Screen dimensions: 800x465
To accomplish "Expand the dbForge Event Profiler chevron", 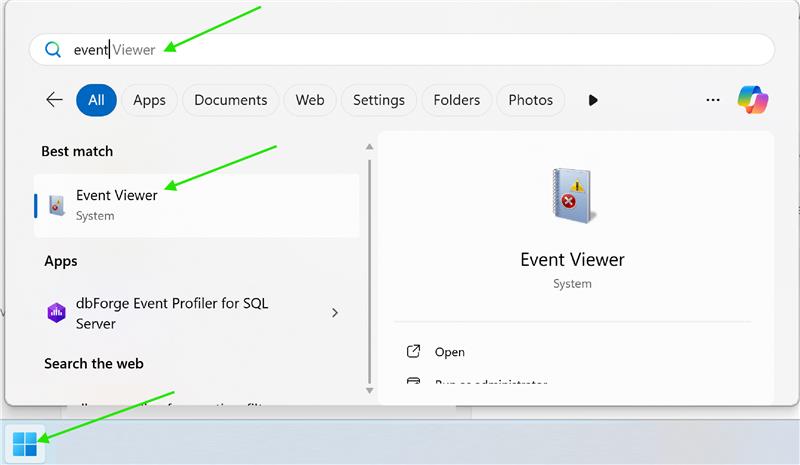I will coord(335,312).
